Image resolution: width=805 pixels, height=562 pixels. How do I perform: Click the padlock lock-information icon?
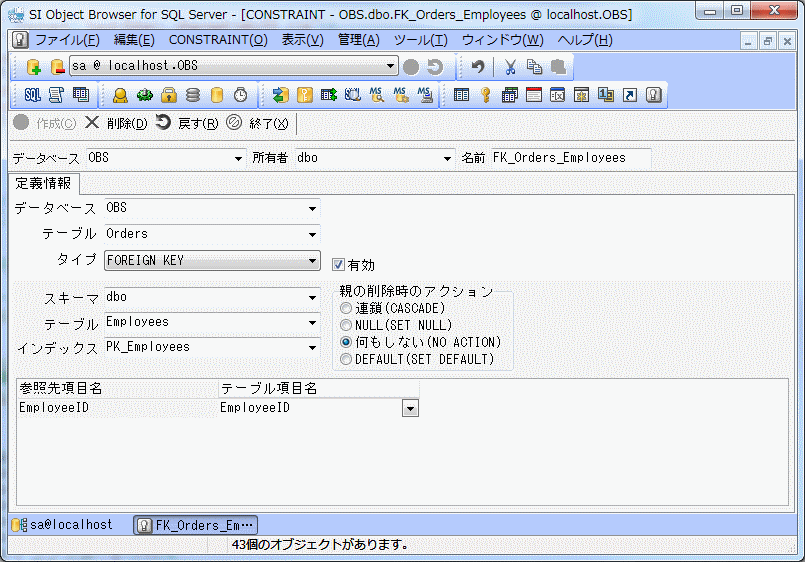tap(169, 95)
